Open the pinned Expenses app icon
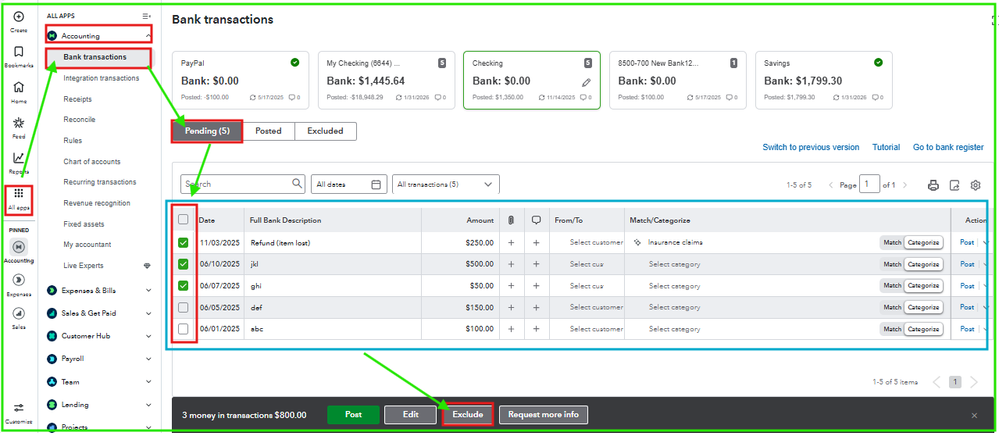The image size is (999, 433). pos(18,280)
